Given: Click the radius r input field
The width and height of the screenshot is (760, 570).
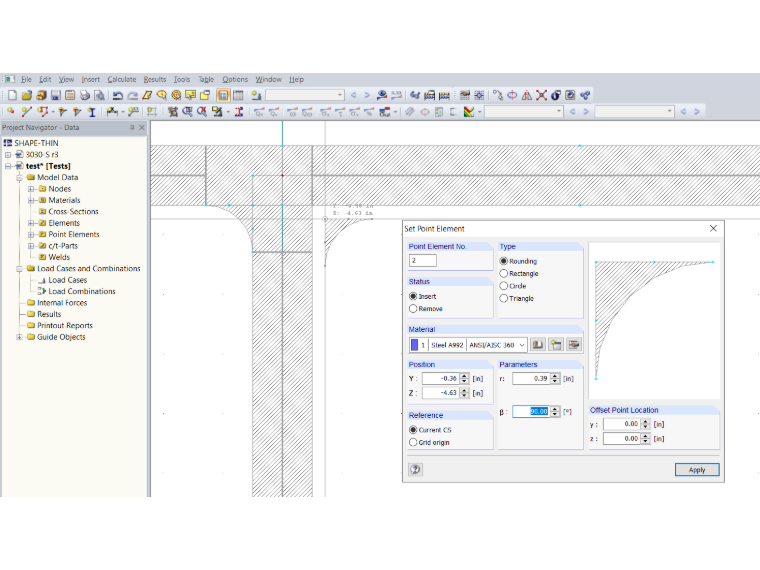Looking at the screenshot, I should coord(531,379).
